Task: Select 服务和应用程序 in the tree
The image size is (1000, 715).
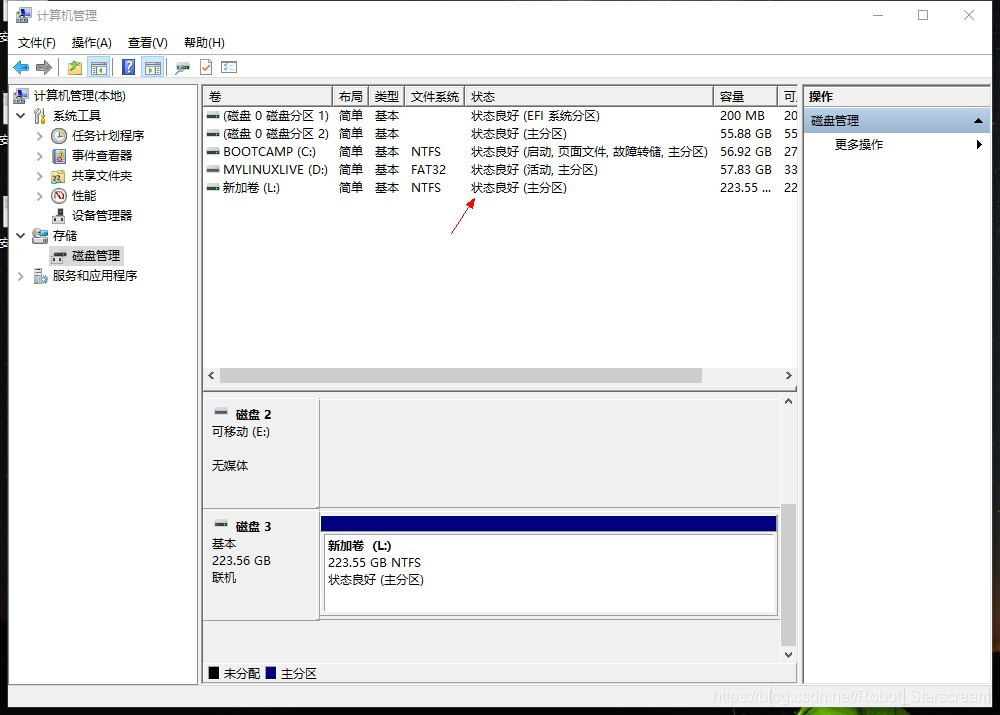Action: [x=95, y=276]
